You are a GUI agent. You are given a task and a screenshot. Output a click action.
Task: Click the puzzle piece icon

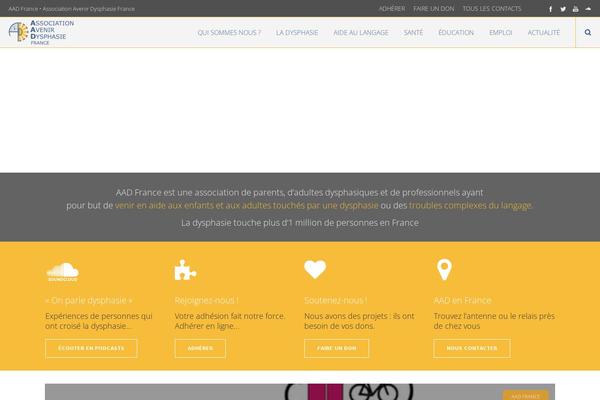[185, 270]
